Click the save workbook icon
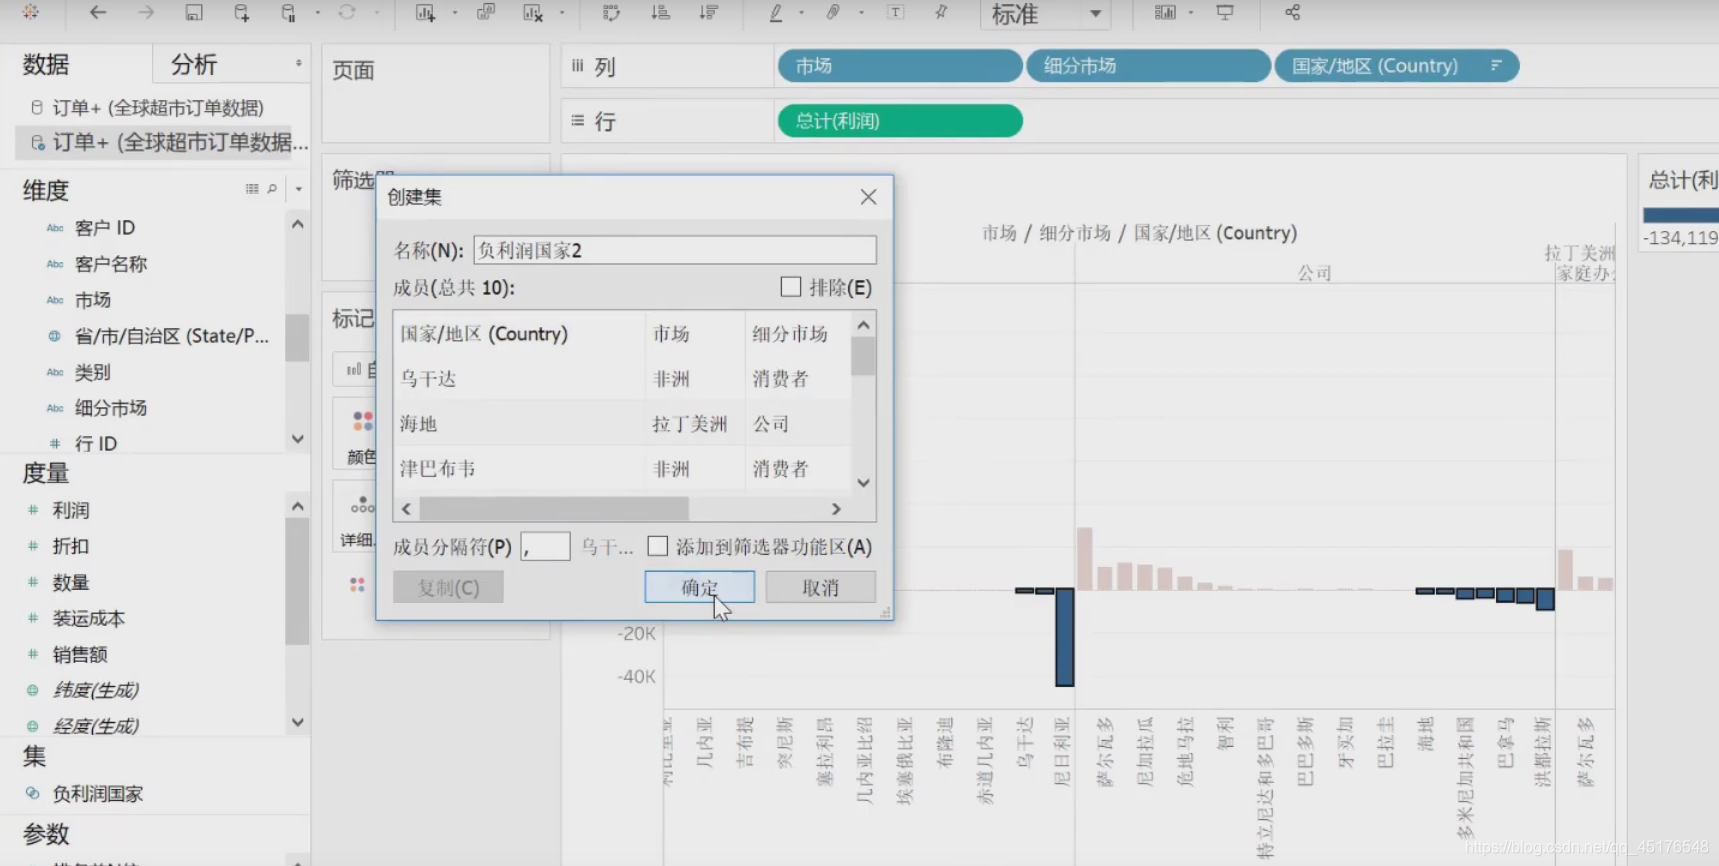This screenshot has height=866, width=1719. coord(194,13)
